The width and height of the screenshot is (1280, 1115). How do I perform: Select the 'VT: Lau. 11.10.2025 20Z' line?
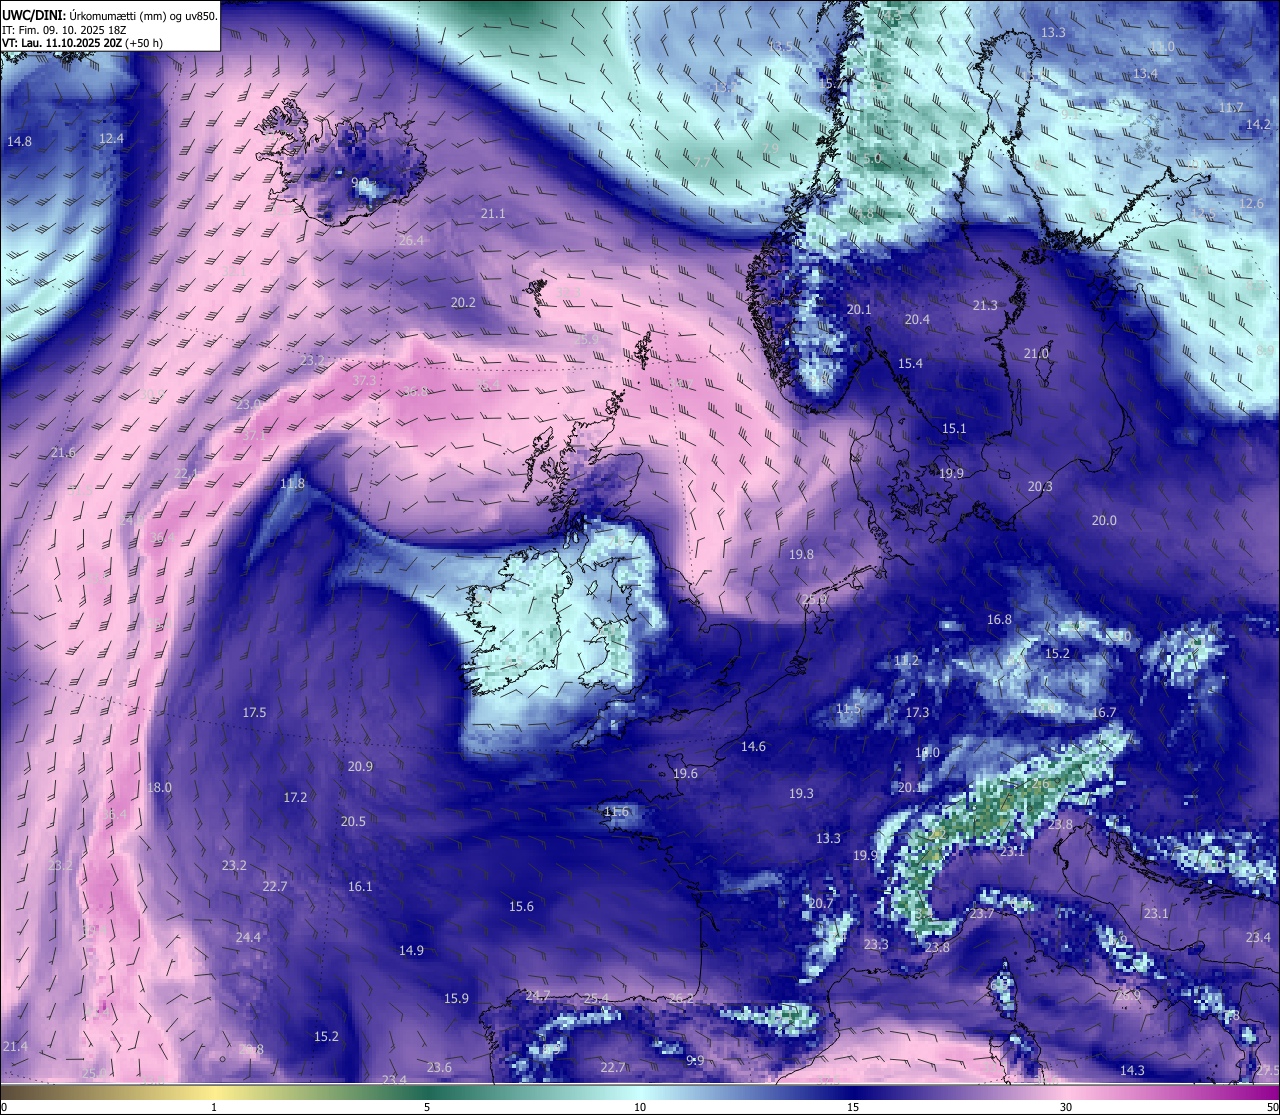coord(82,43)
